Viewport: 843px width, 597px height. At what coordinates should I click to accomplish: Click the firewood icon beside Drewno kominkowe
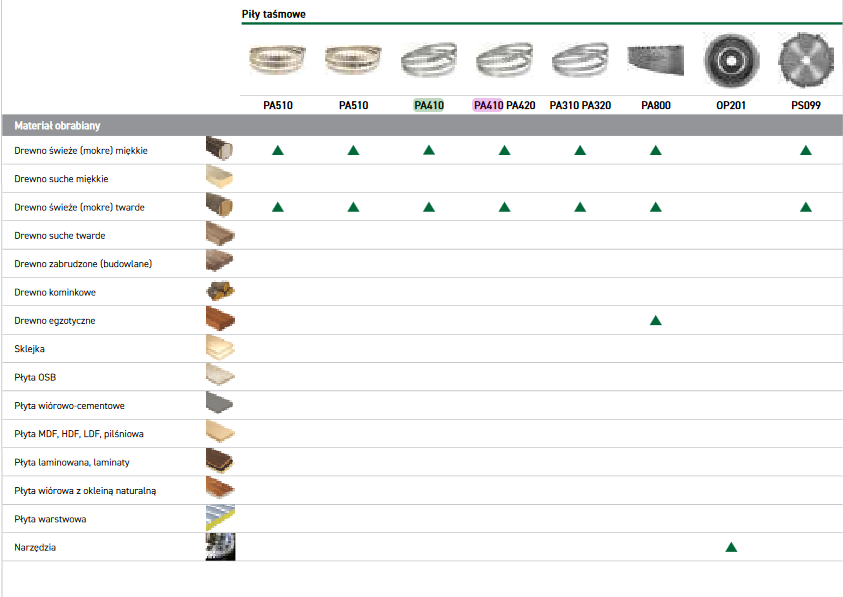tap(220, 292)
